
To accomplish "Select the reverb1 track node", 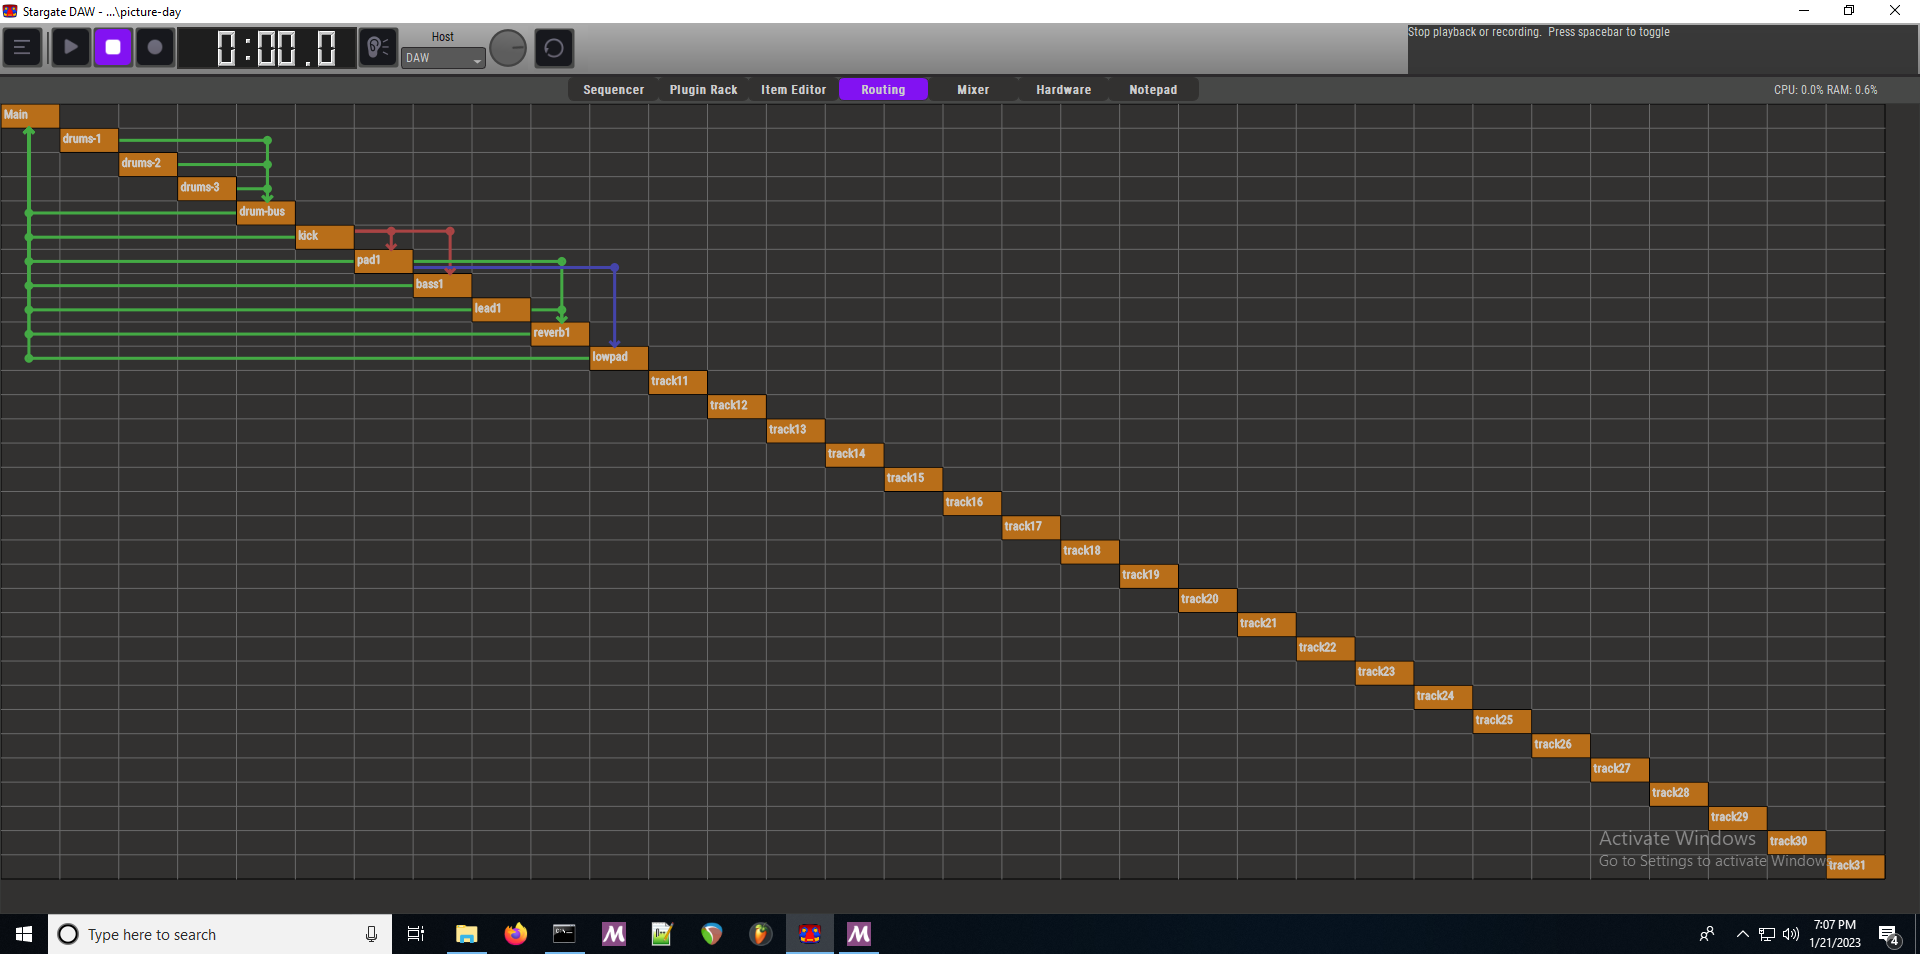I will click(x=559, y=333).
